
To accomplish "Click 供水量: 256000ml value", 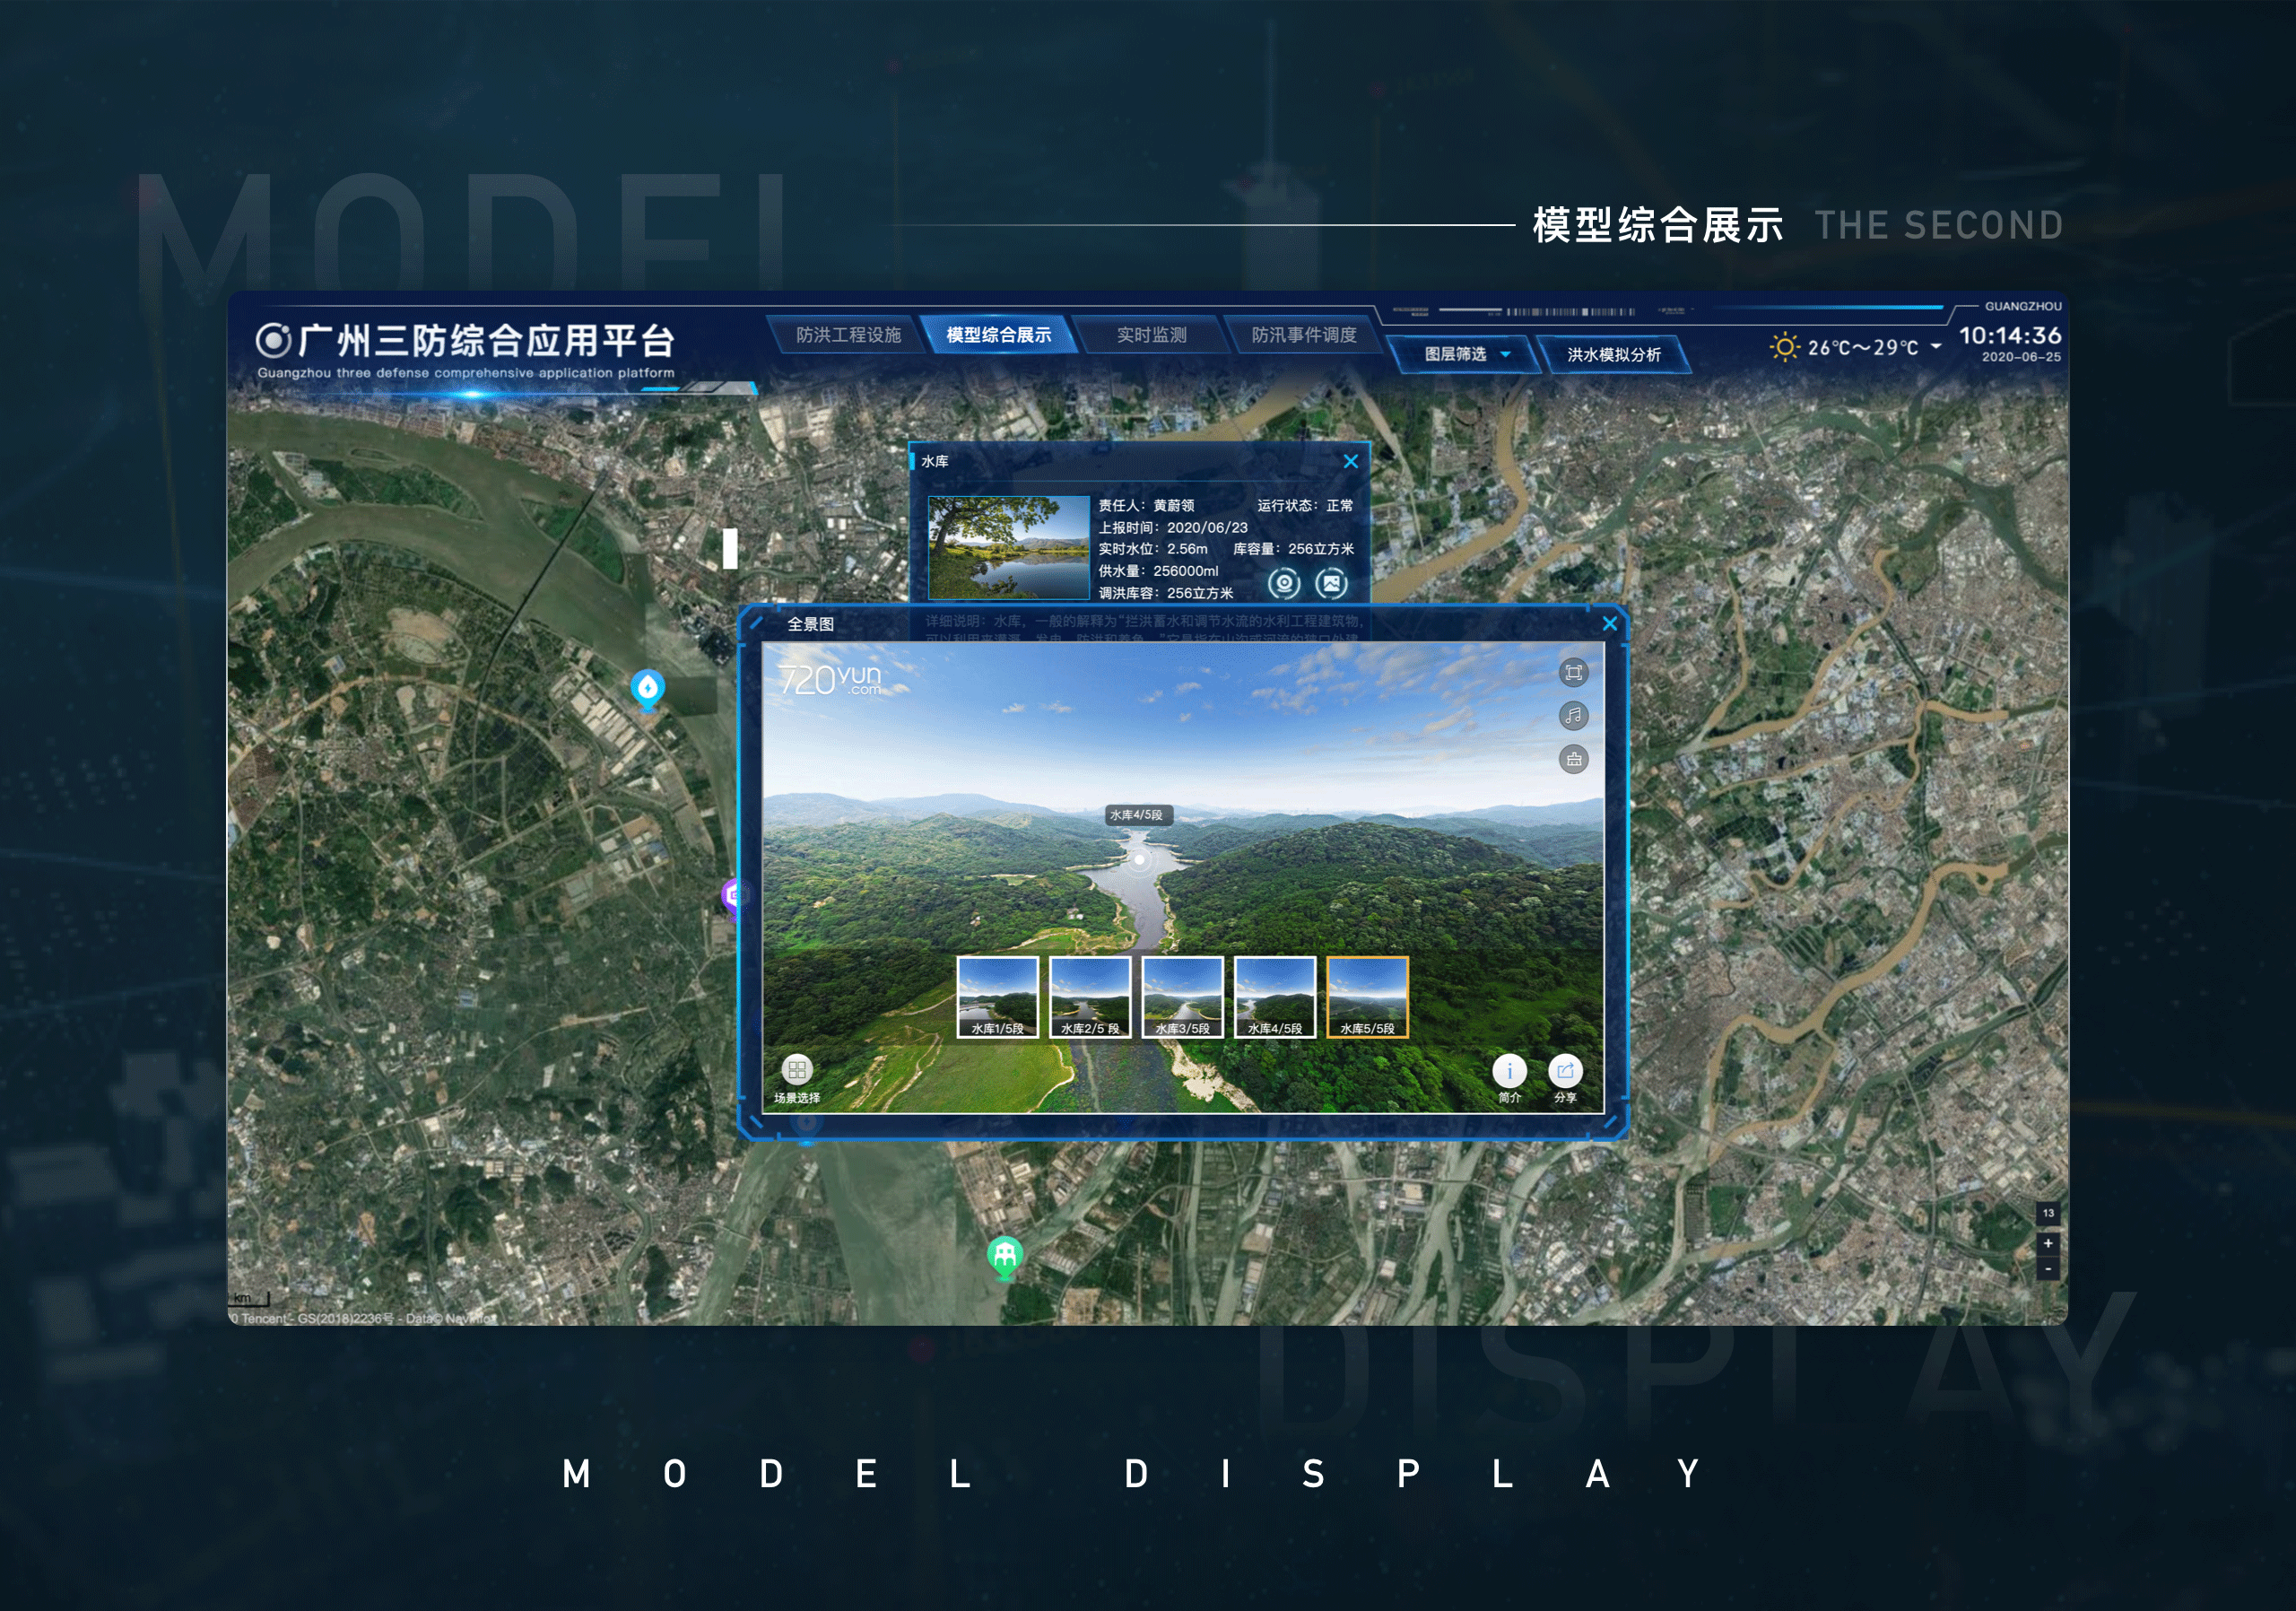I will click(1158, 571).
